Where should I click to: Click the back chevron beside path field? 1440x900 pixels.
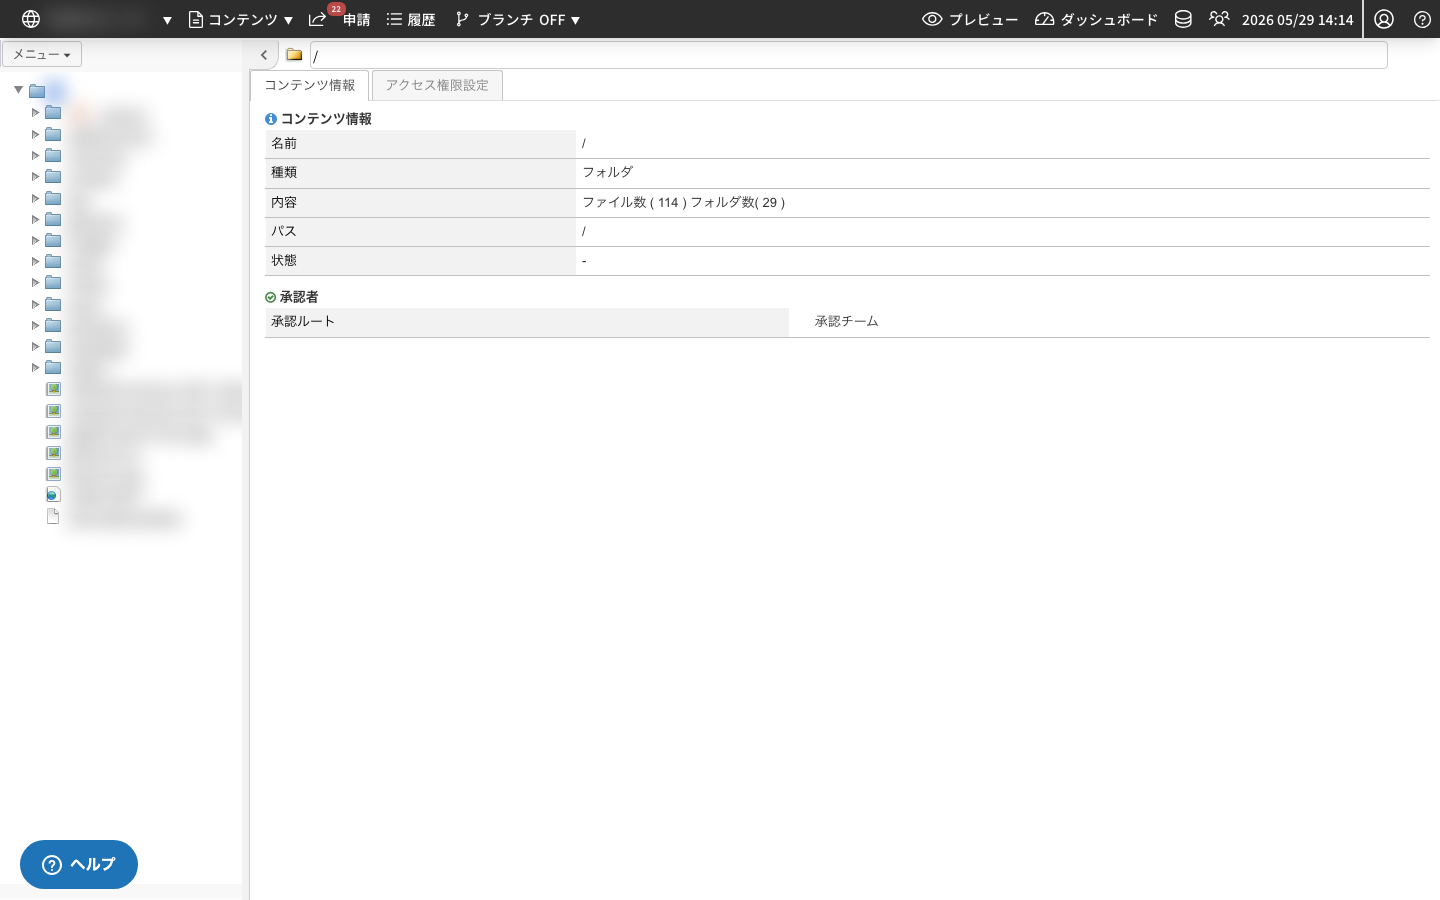[x=264, y=55]
